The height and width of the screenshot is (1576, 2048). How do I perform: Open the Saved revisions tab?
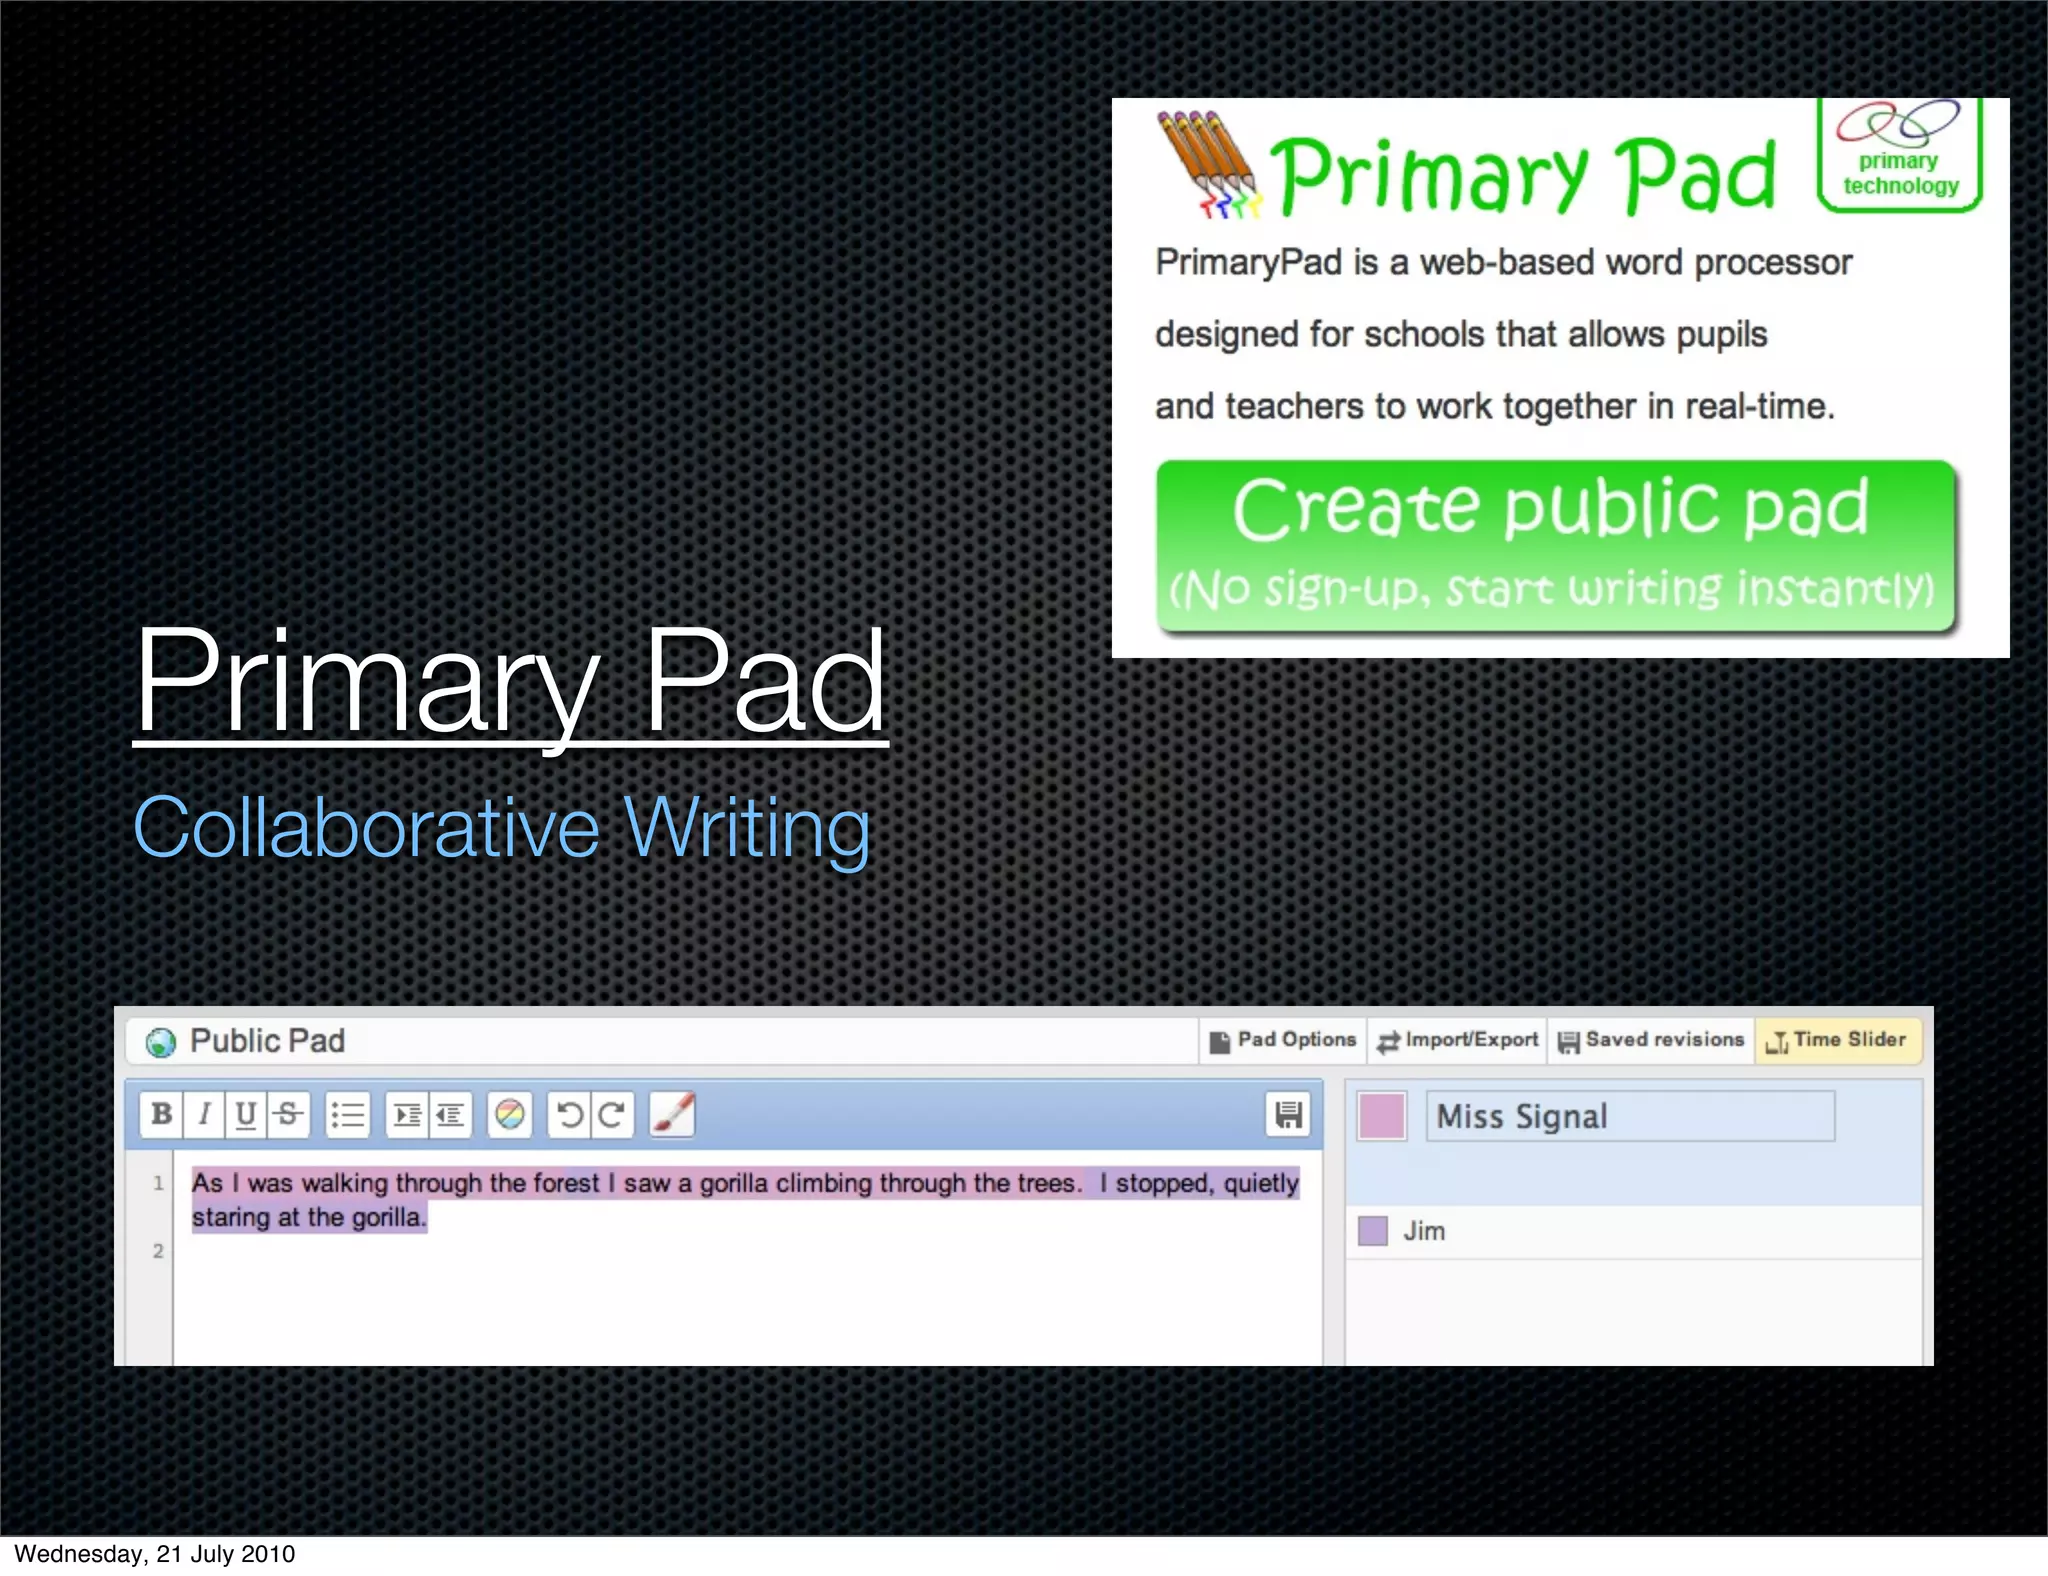pyautogui.click(x=1651, y=1040)
